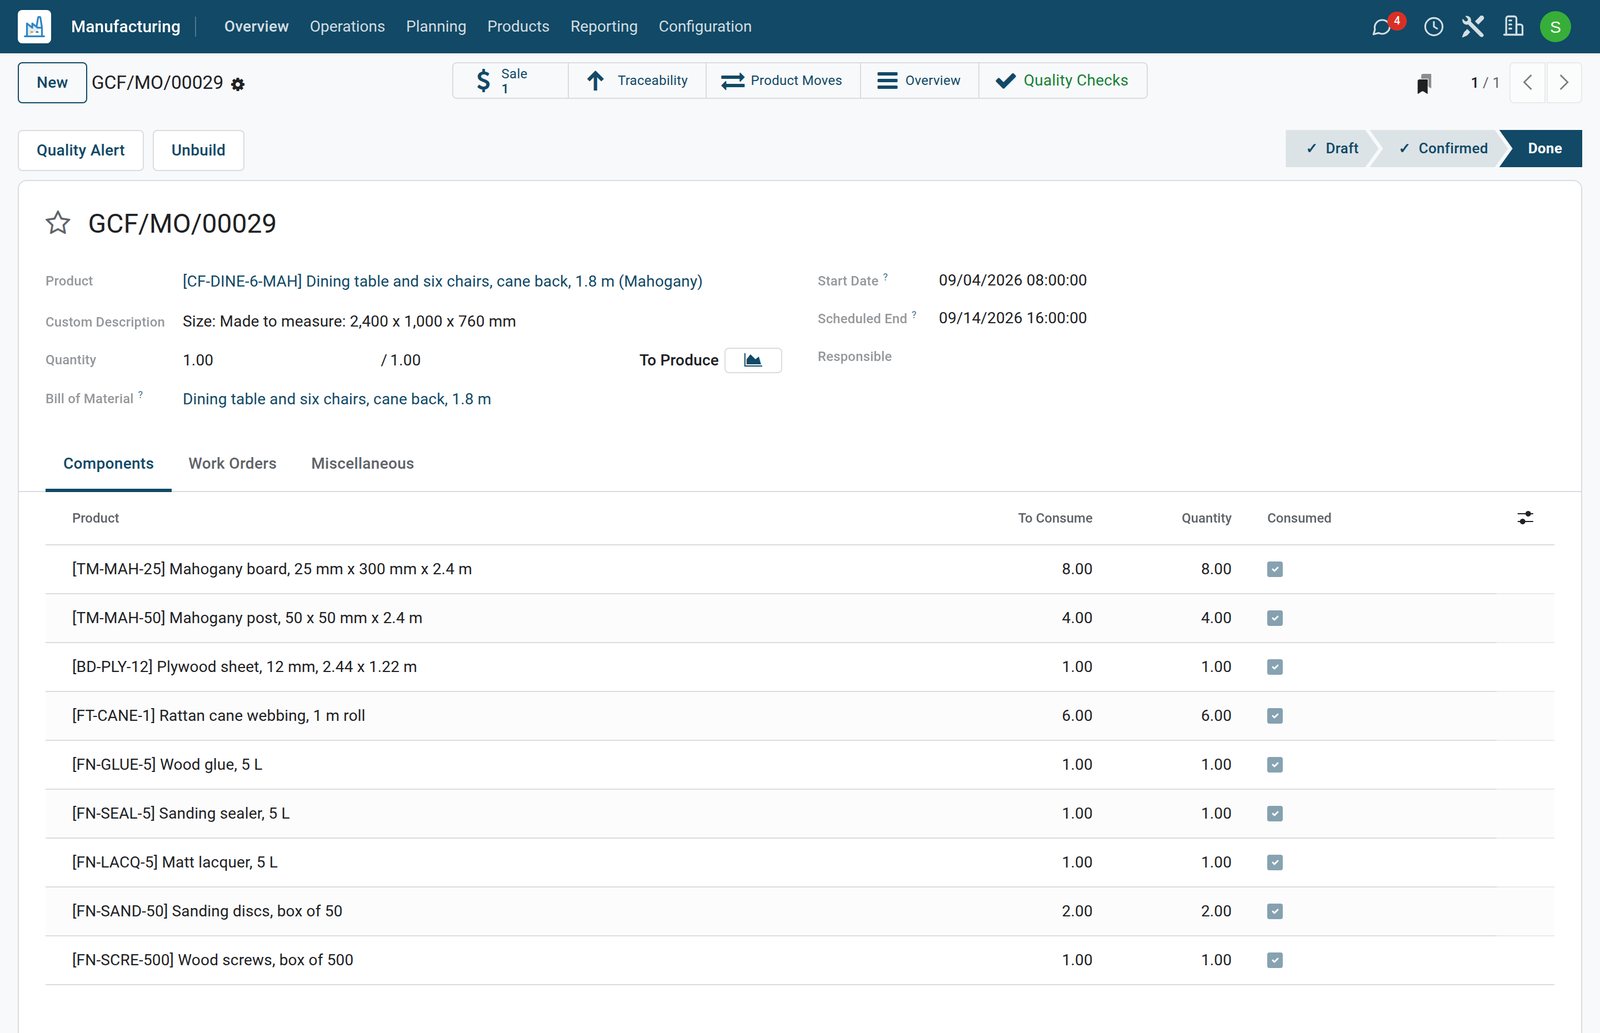Toggle Consumed checkbox for Wood screws
This screenshot has height=1033, width=1600.
click(x=1275, y=960)
